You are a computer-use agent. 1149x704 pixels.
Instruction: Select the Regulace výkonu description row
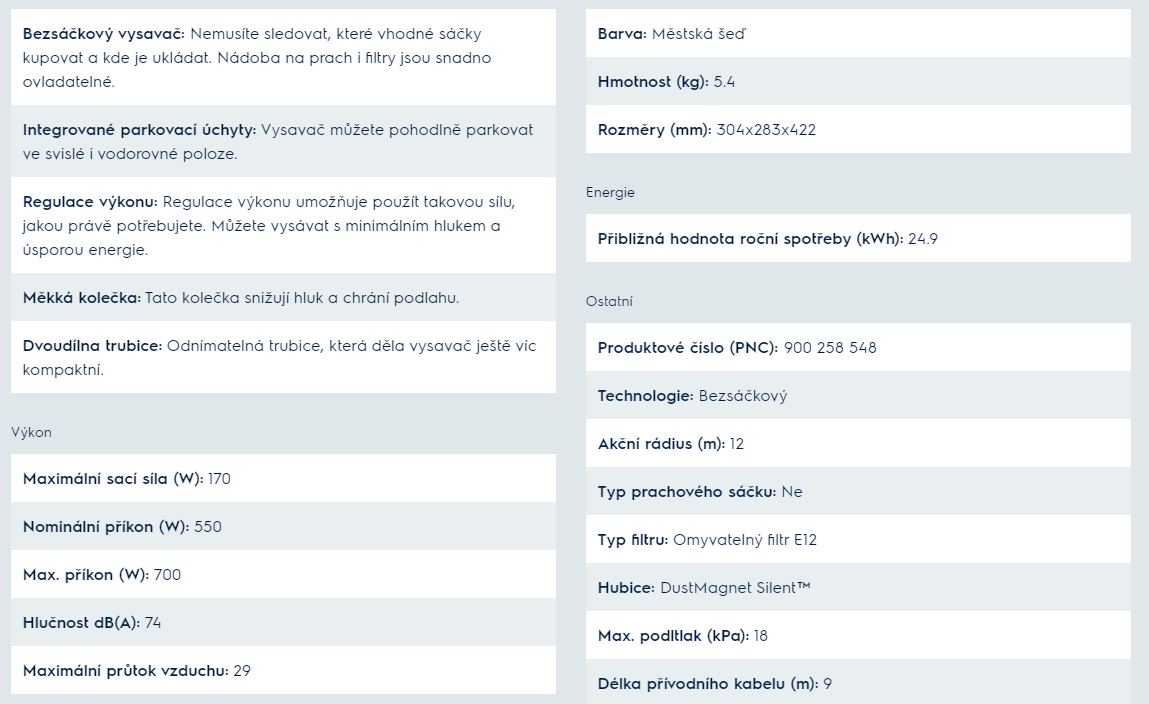(x=283, y=225)
